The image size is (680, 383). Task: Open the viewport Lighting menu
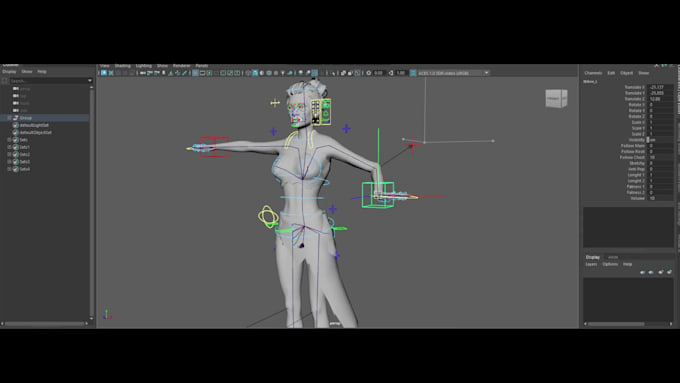click(x=144, y=66)
